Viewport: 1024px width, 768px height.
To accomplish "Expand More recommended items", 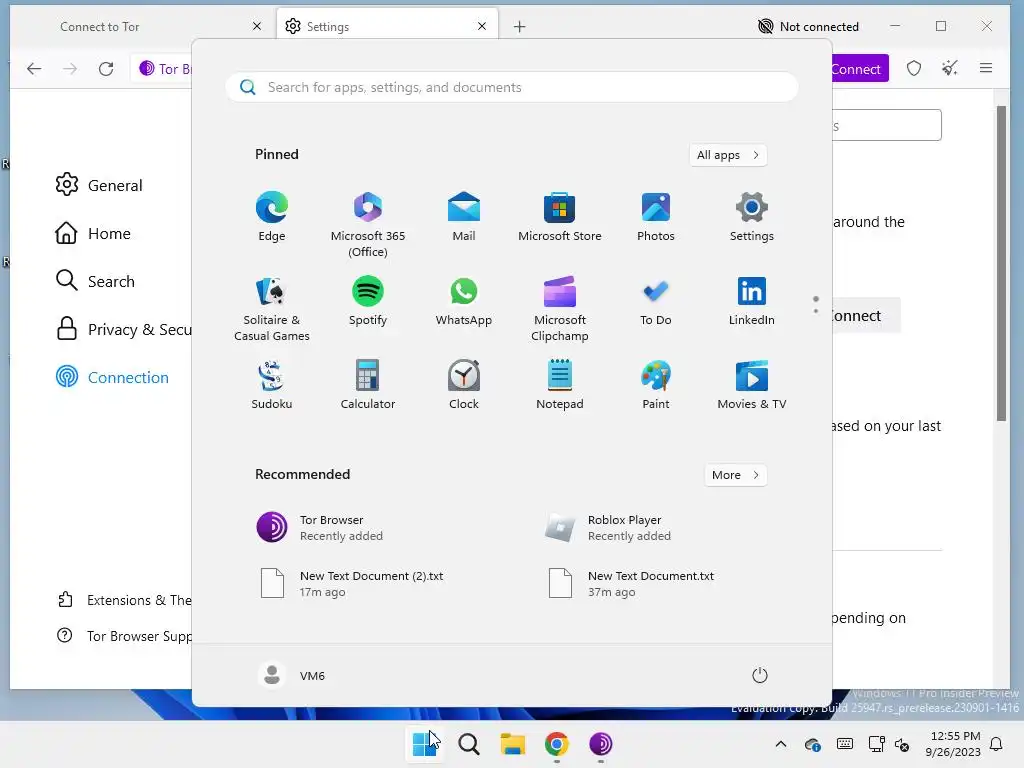I will tap(735, 475).
